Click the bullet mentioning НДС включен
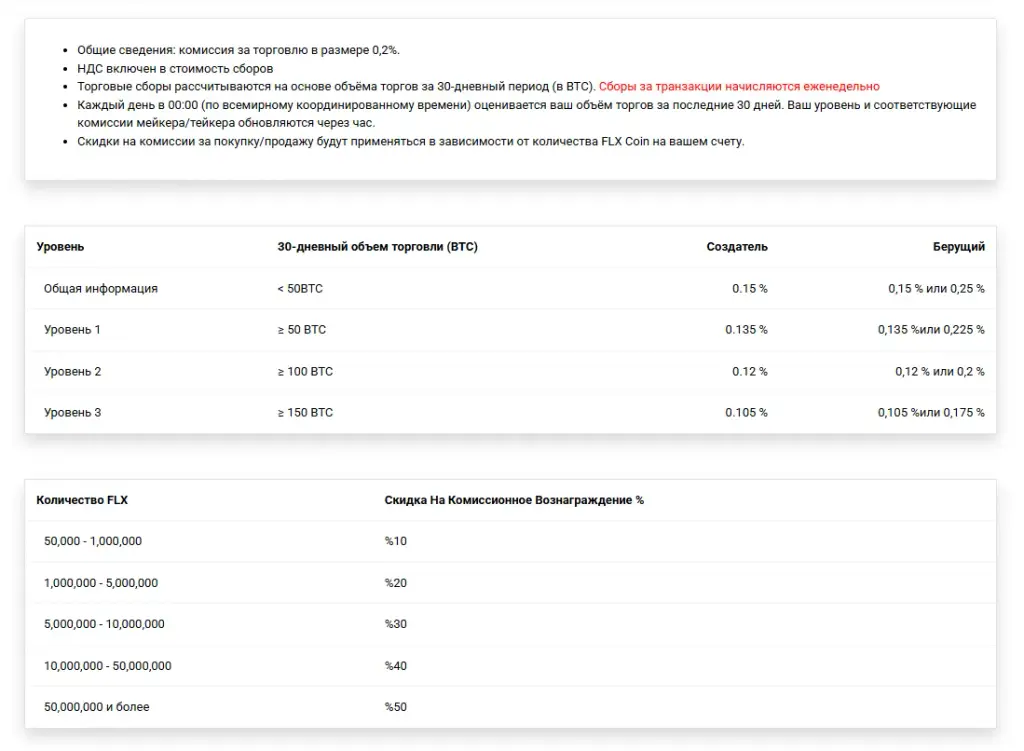This screenshot has height=751, width=1024. click(x=175, y=69)
